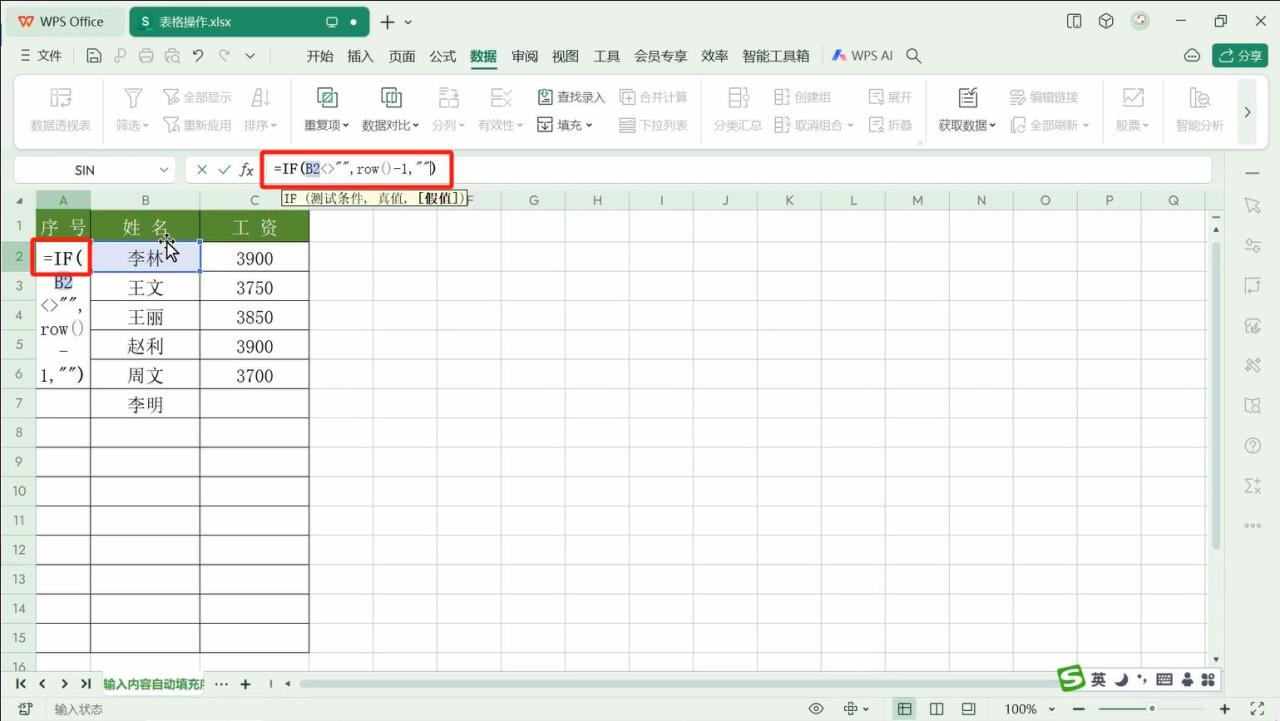Switch to Page Layout view in status bar
The image size is (1280, 721).
[937, 709]
